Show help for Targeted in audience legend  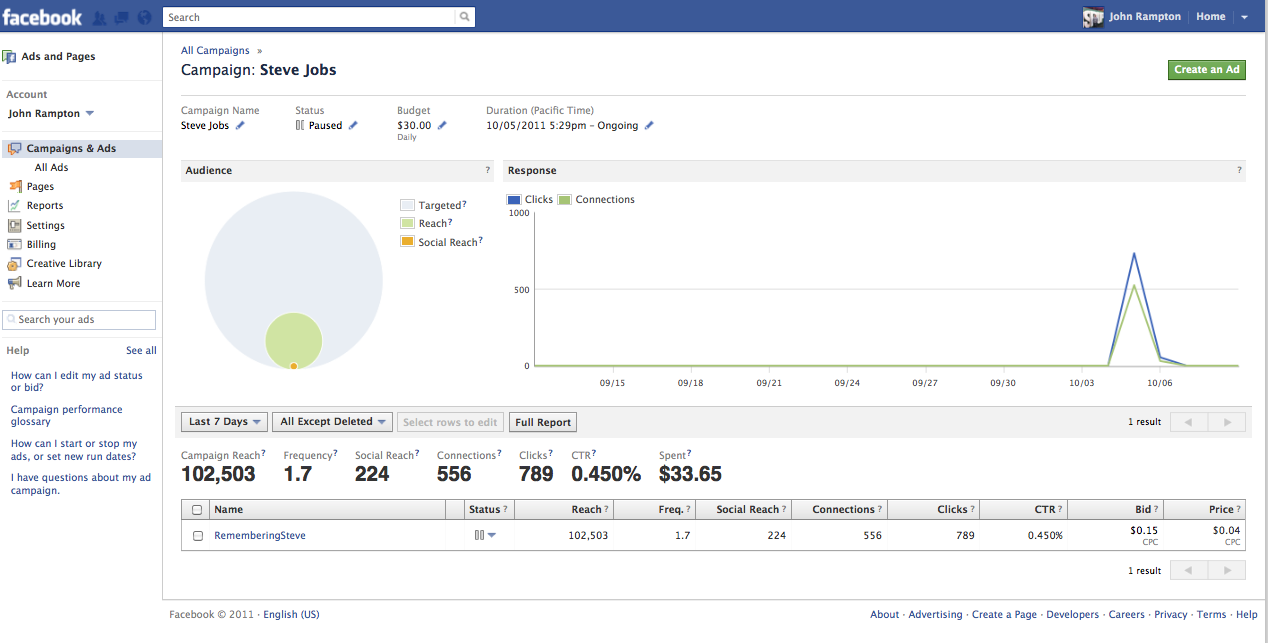pos(465,204)
